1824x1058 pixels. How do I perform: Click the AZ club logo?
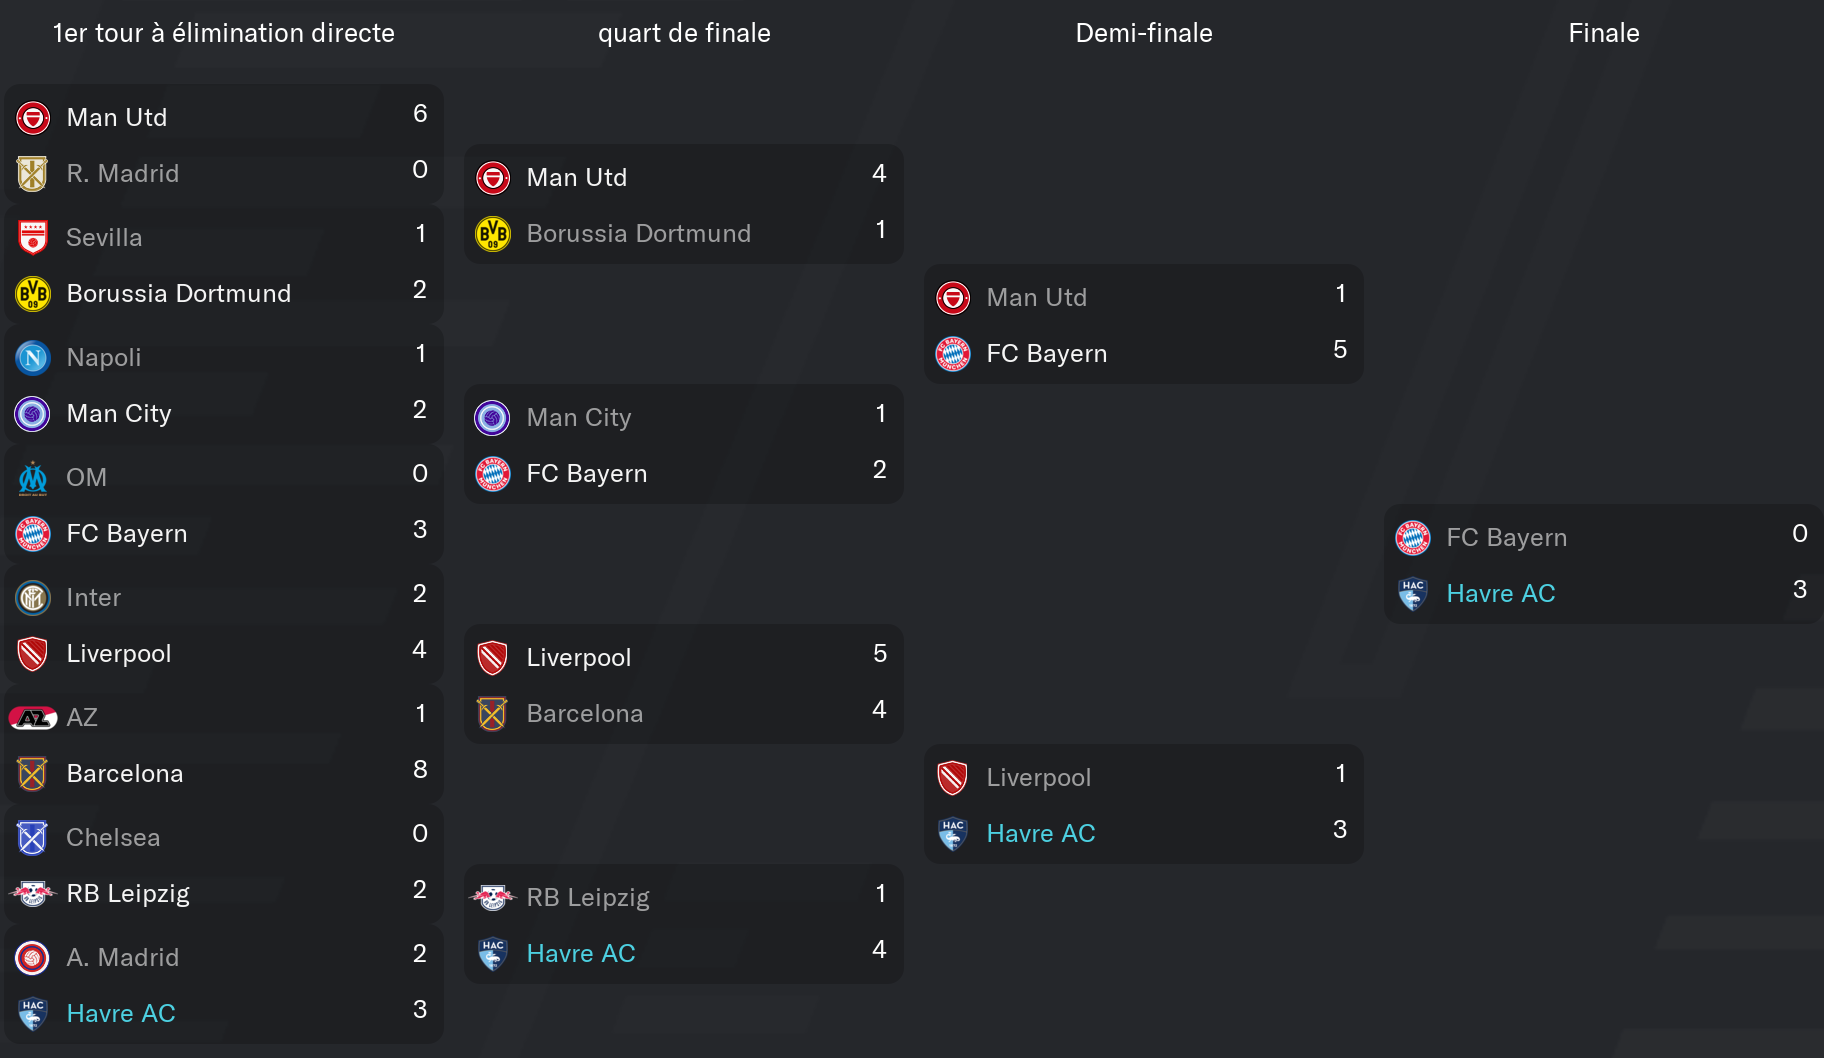point(33,718)
